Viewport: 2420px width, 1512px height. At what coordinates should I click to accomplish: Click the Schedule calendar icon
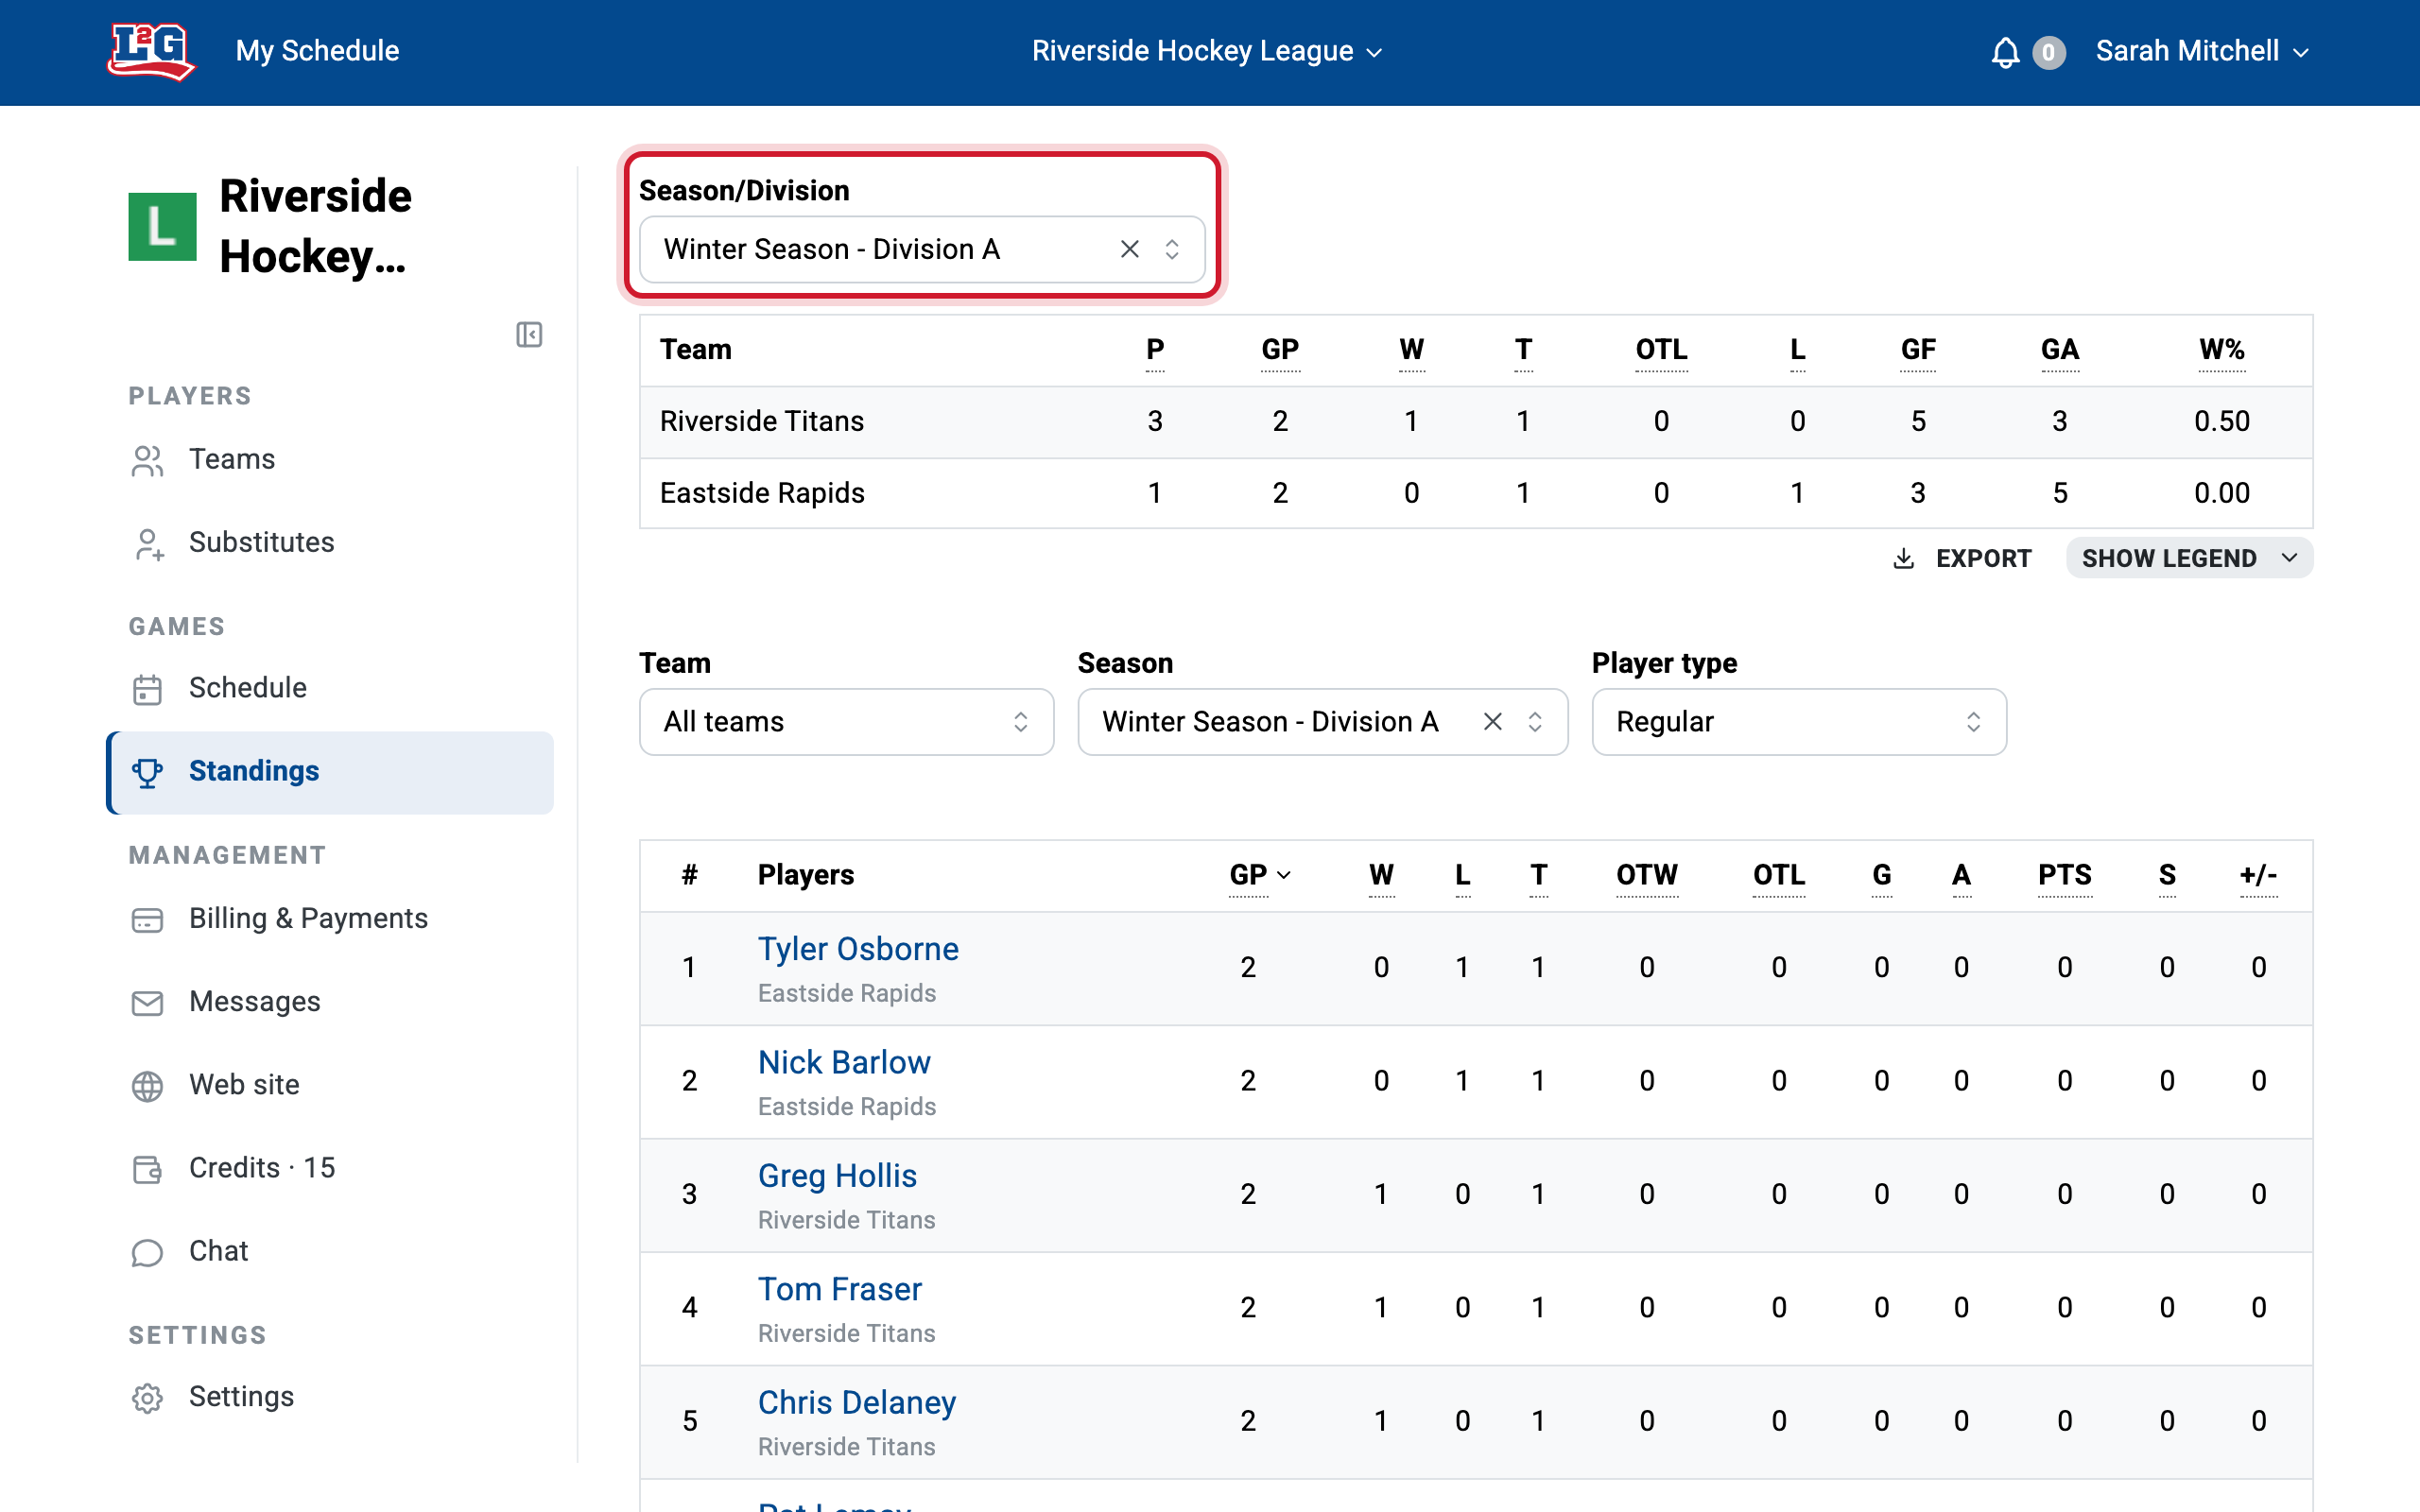pos(147,689)
